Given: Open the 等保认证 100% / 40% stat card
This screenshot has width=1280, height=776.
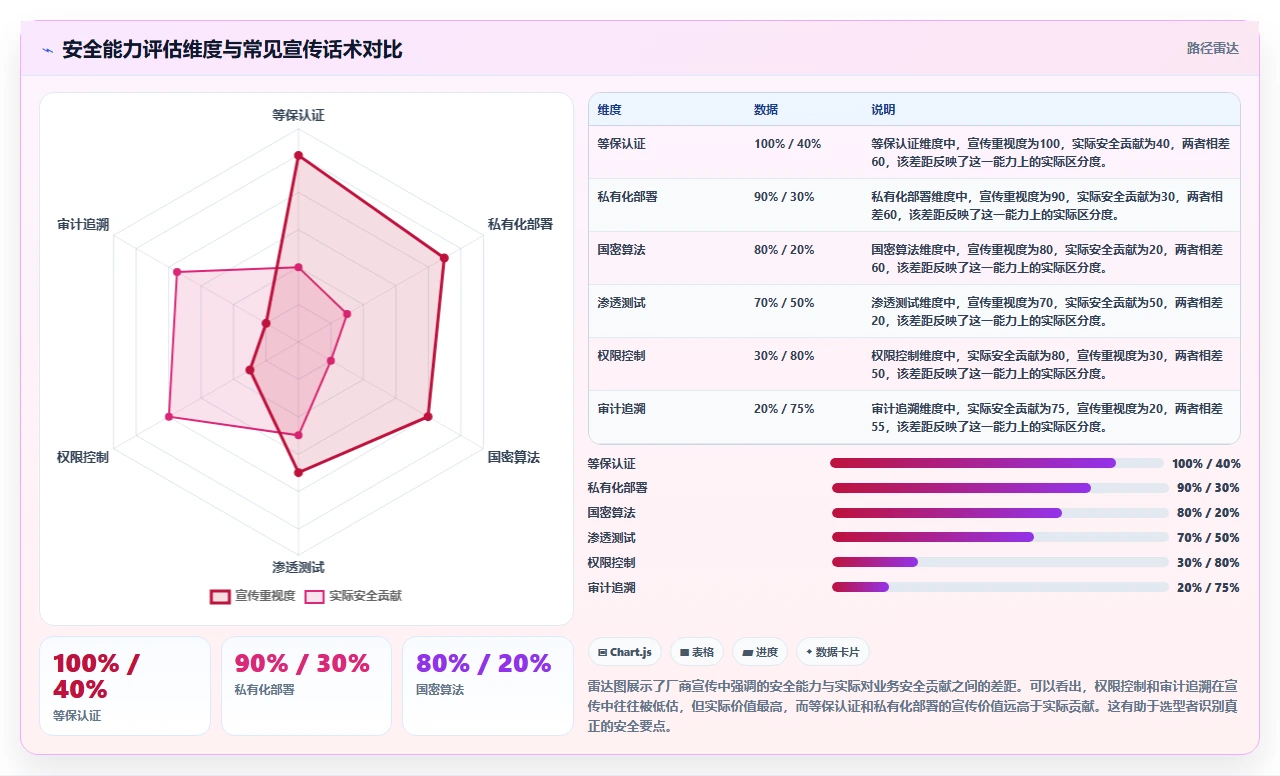Looking at the screenshot, I should pos(125,686).
